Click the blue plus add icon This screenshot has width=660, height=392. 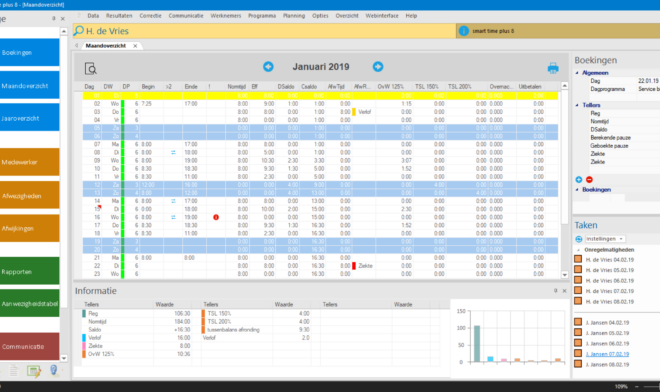pyautogui.click(x=579, y=179)
